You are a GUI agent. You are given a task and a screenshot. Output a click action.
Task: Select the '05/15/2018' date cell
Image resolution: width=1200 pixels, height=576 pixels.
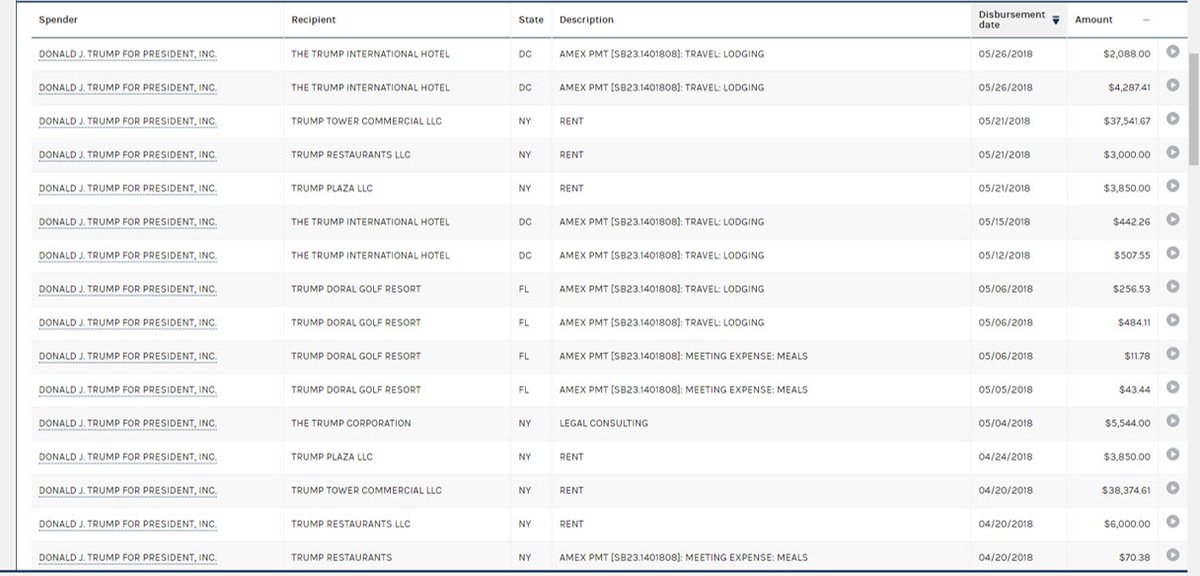click(x=1004, y=222)
